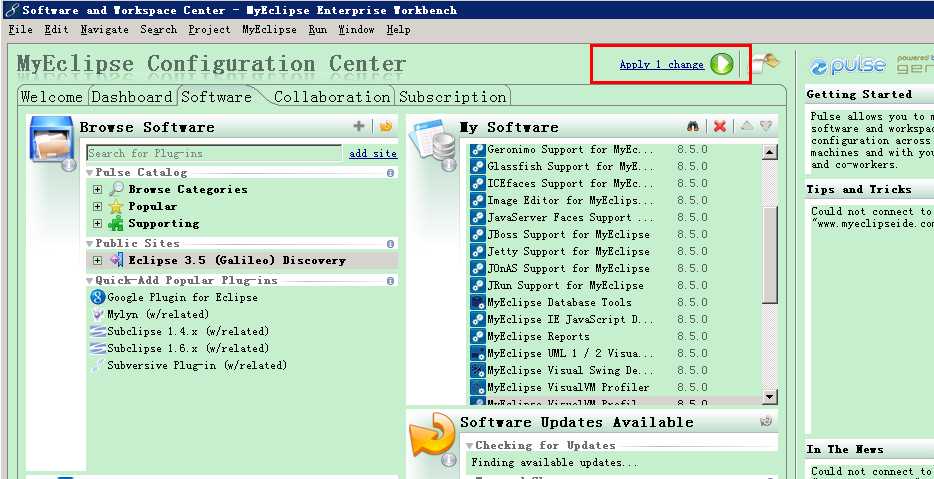Click the My Software scrollbar thumb
The height and width of the screenshot is (479, 934).
770,254
